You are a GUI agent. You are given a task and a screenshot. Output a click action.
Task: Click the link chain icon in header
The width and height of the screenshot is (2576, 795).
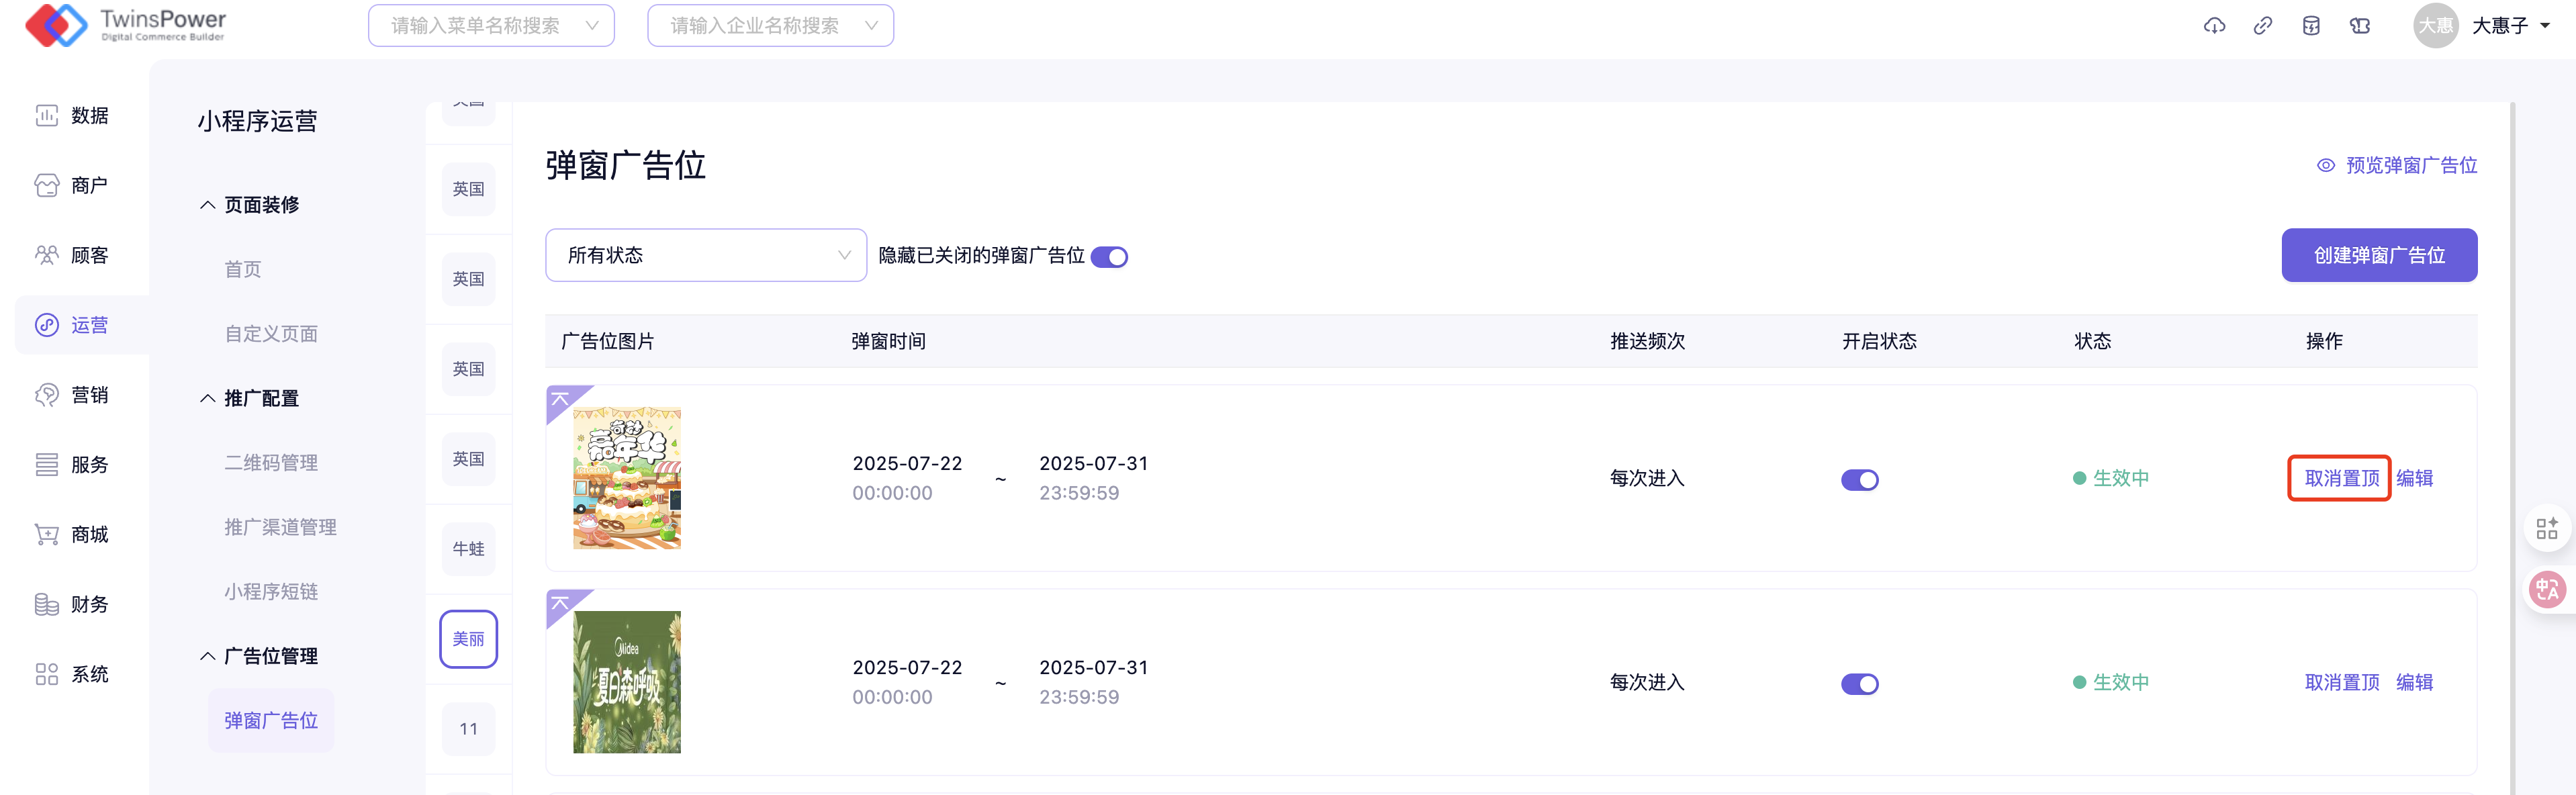pyautogui.click(x=2262, y=26)
